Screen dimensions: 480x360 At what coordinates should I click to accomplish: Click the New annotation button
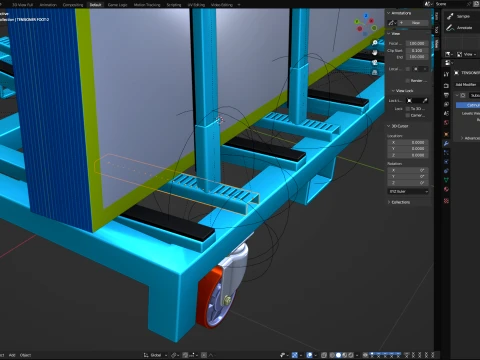coord(413,23)
